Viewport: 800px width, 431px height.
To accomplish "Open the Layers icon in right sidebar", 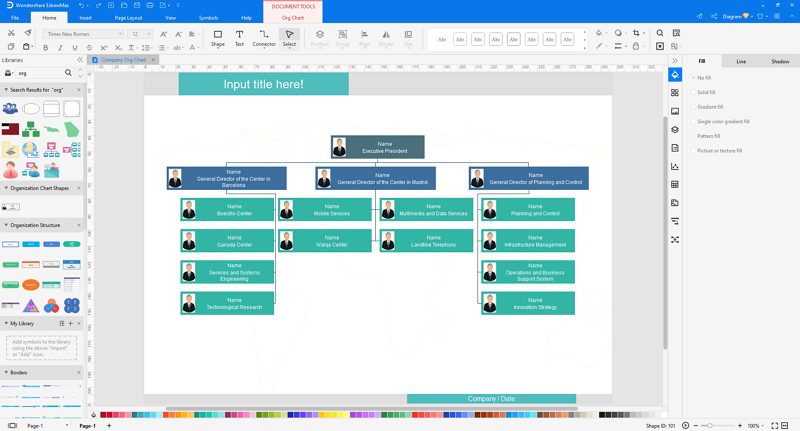I will click(675, 130).
